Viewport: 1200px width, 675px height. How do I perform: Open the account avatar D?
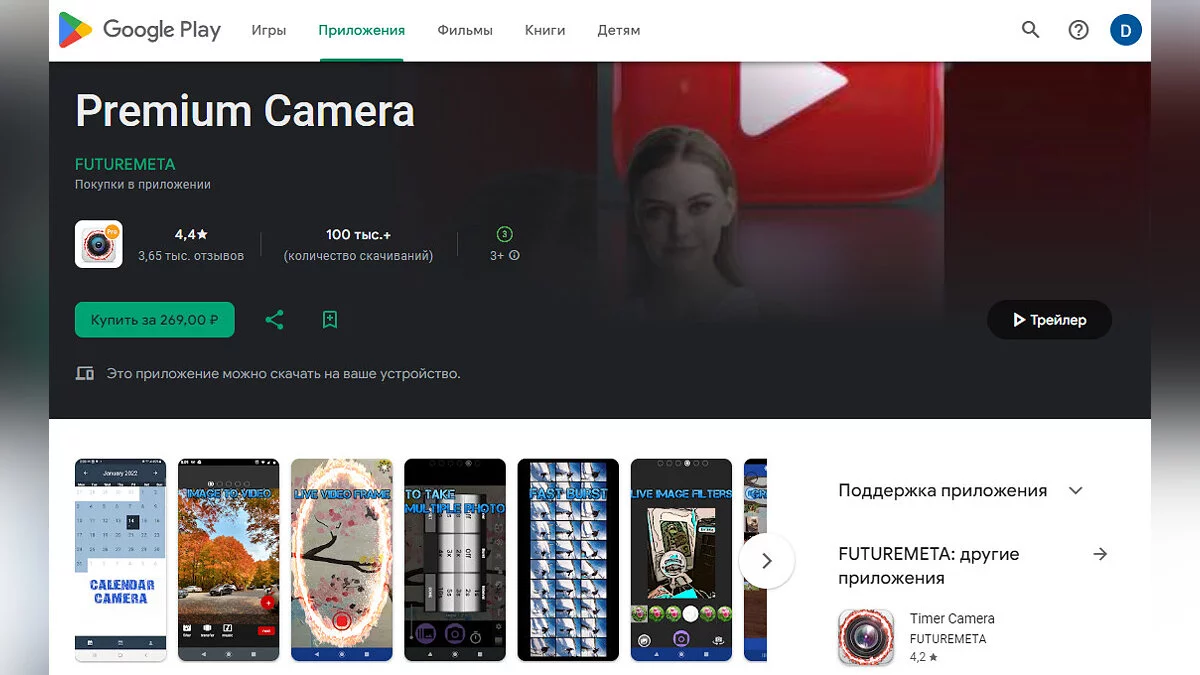click(x=1125, y=30)
